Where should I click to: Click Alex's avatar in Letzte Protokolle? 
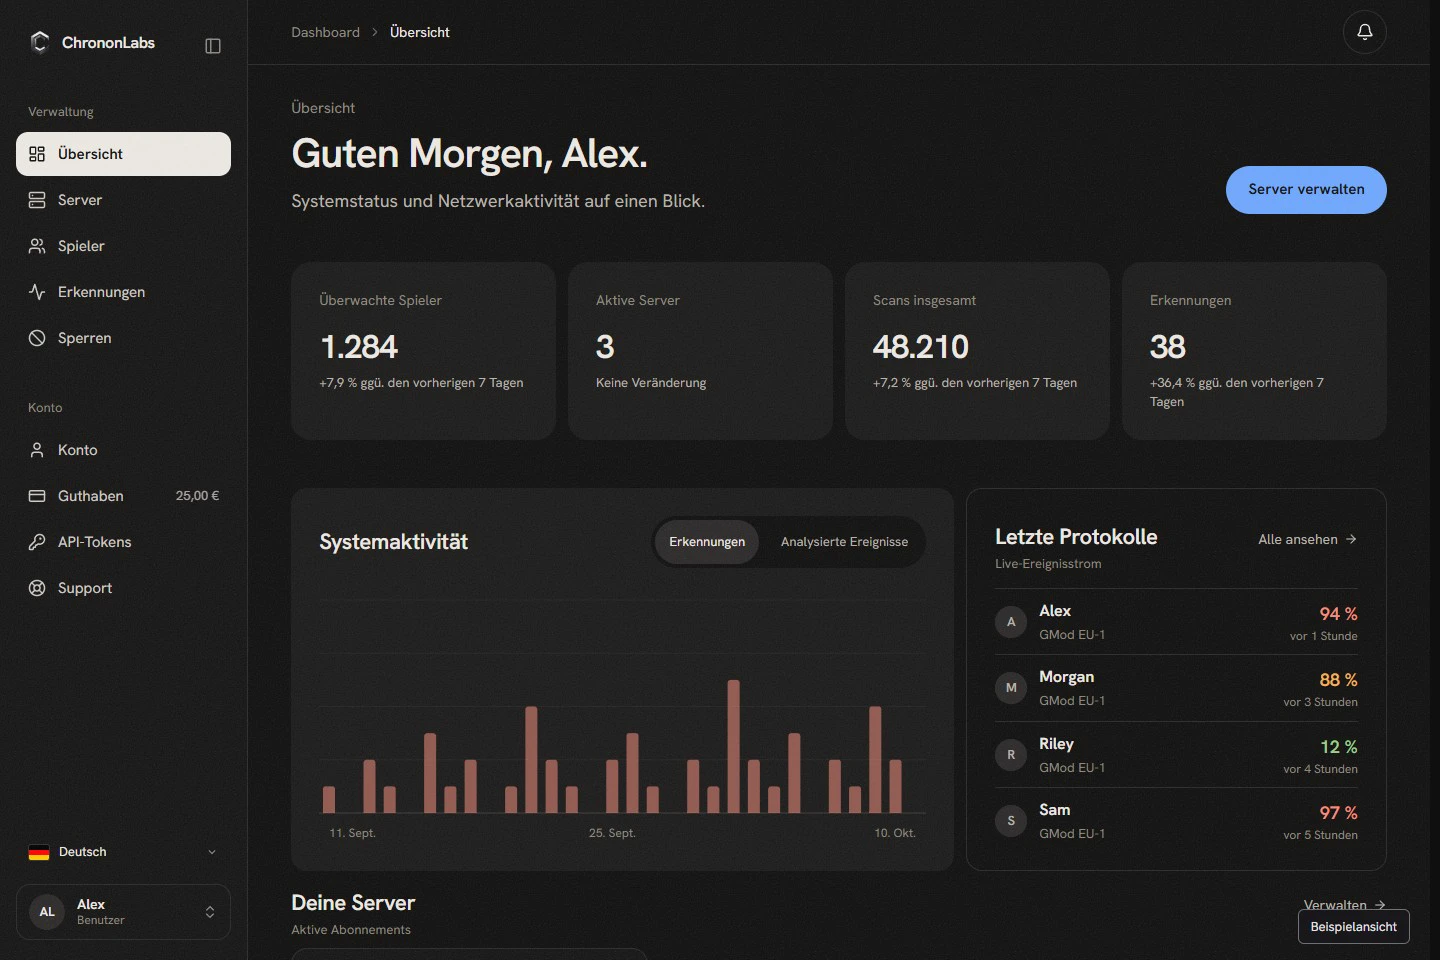pyautogui.click(x=1011, y=622)
